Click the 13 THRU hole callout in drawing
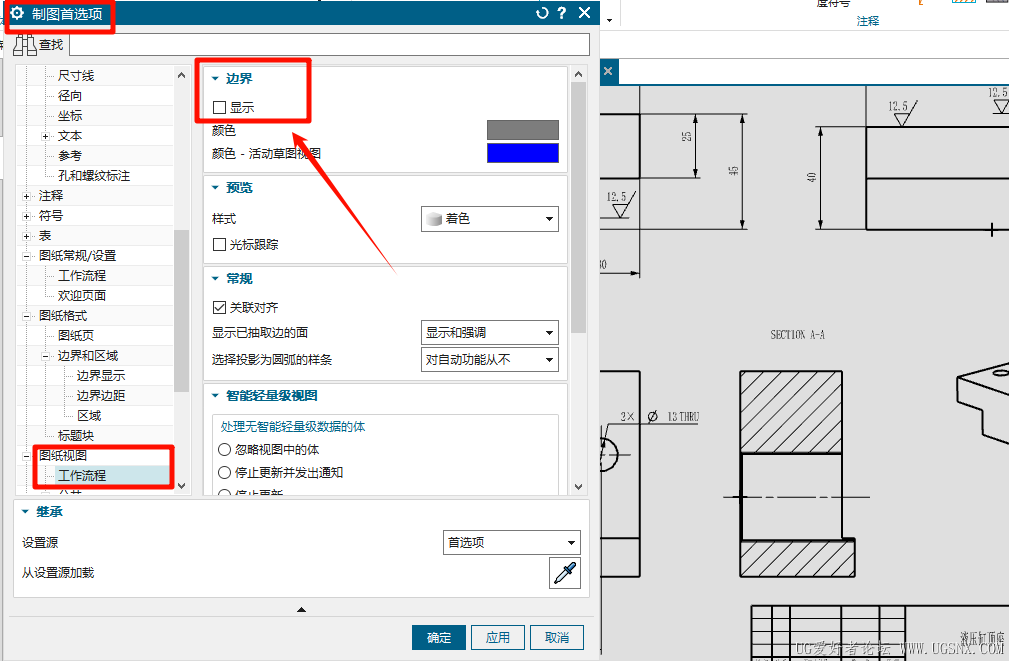 pos(683,416)
